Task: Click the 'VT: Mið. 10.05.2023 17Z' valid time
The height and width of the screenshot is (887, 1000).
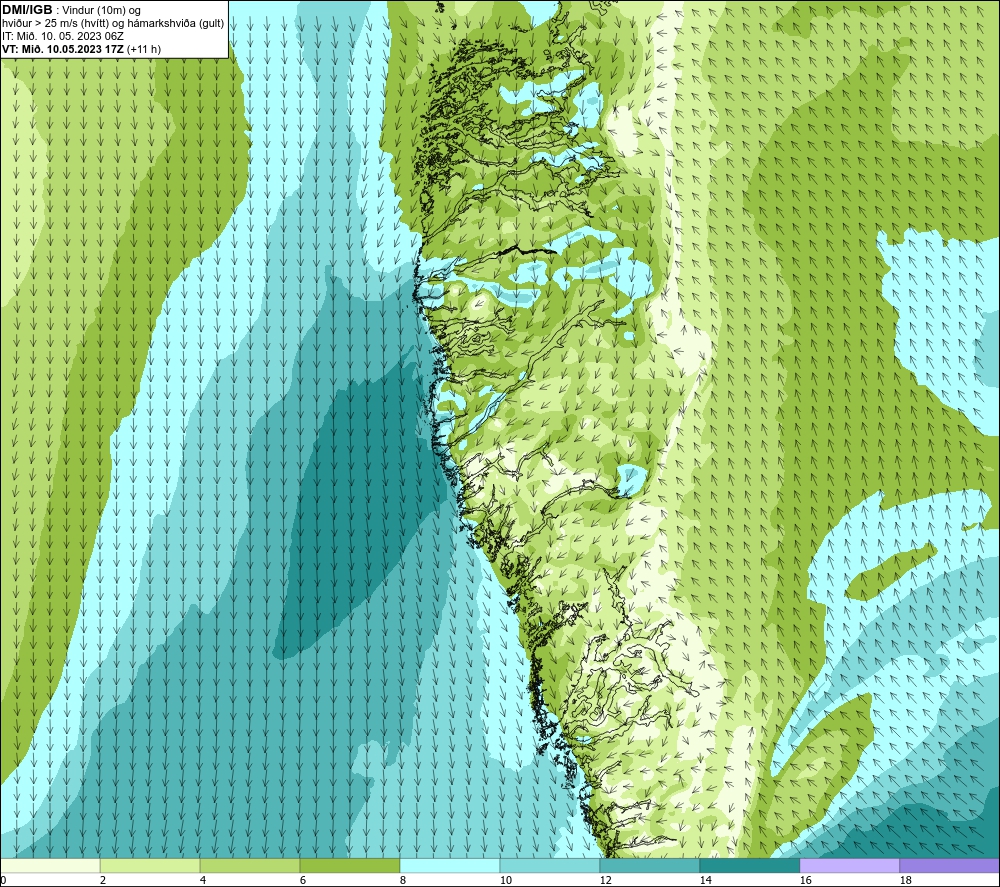Action: pyautogui.click(x=63, y=49)
